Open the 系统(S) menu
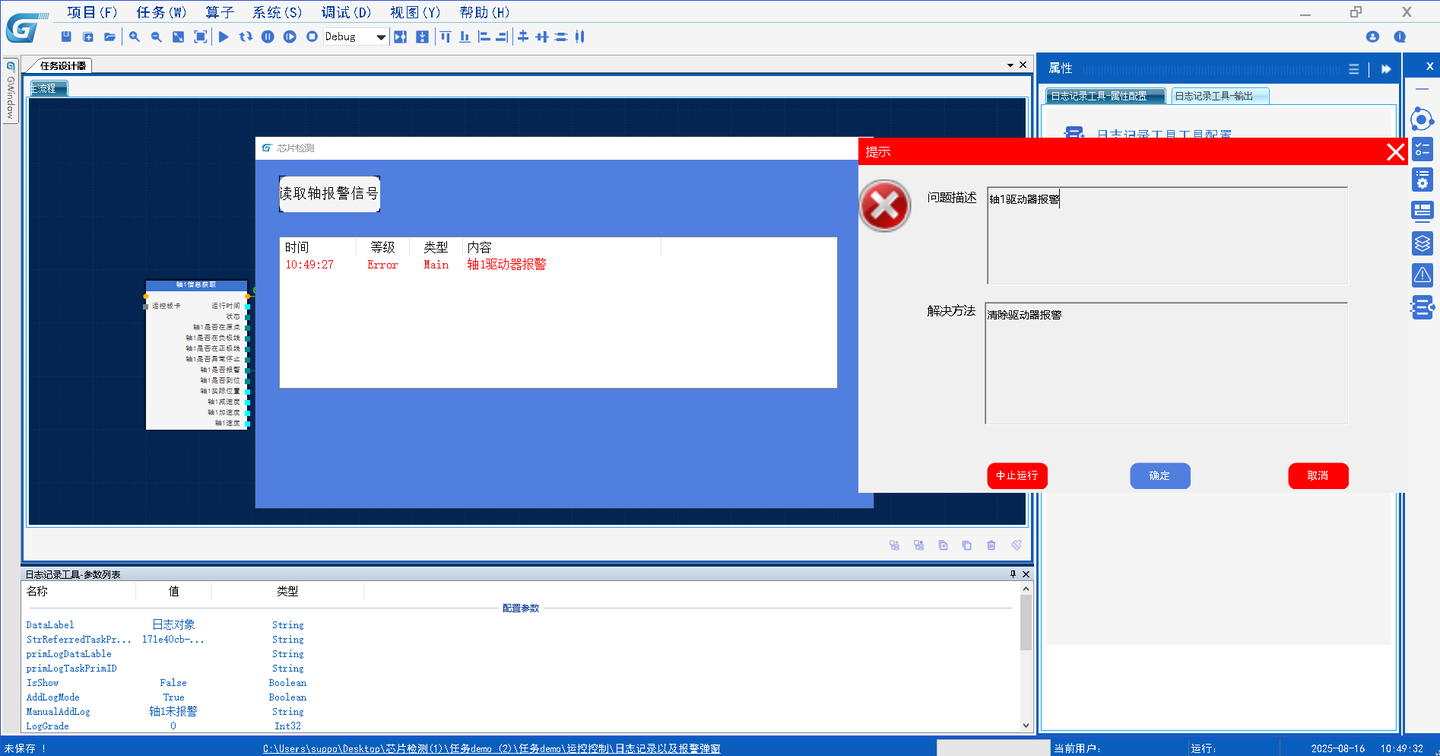The width and height of the screenshot is (1440, 756). pyautogui.click(x=277, y=12)
